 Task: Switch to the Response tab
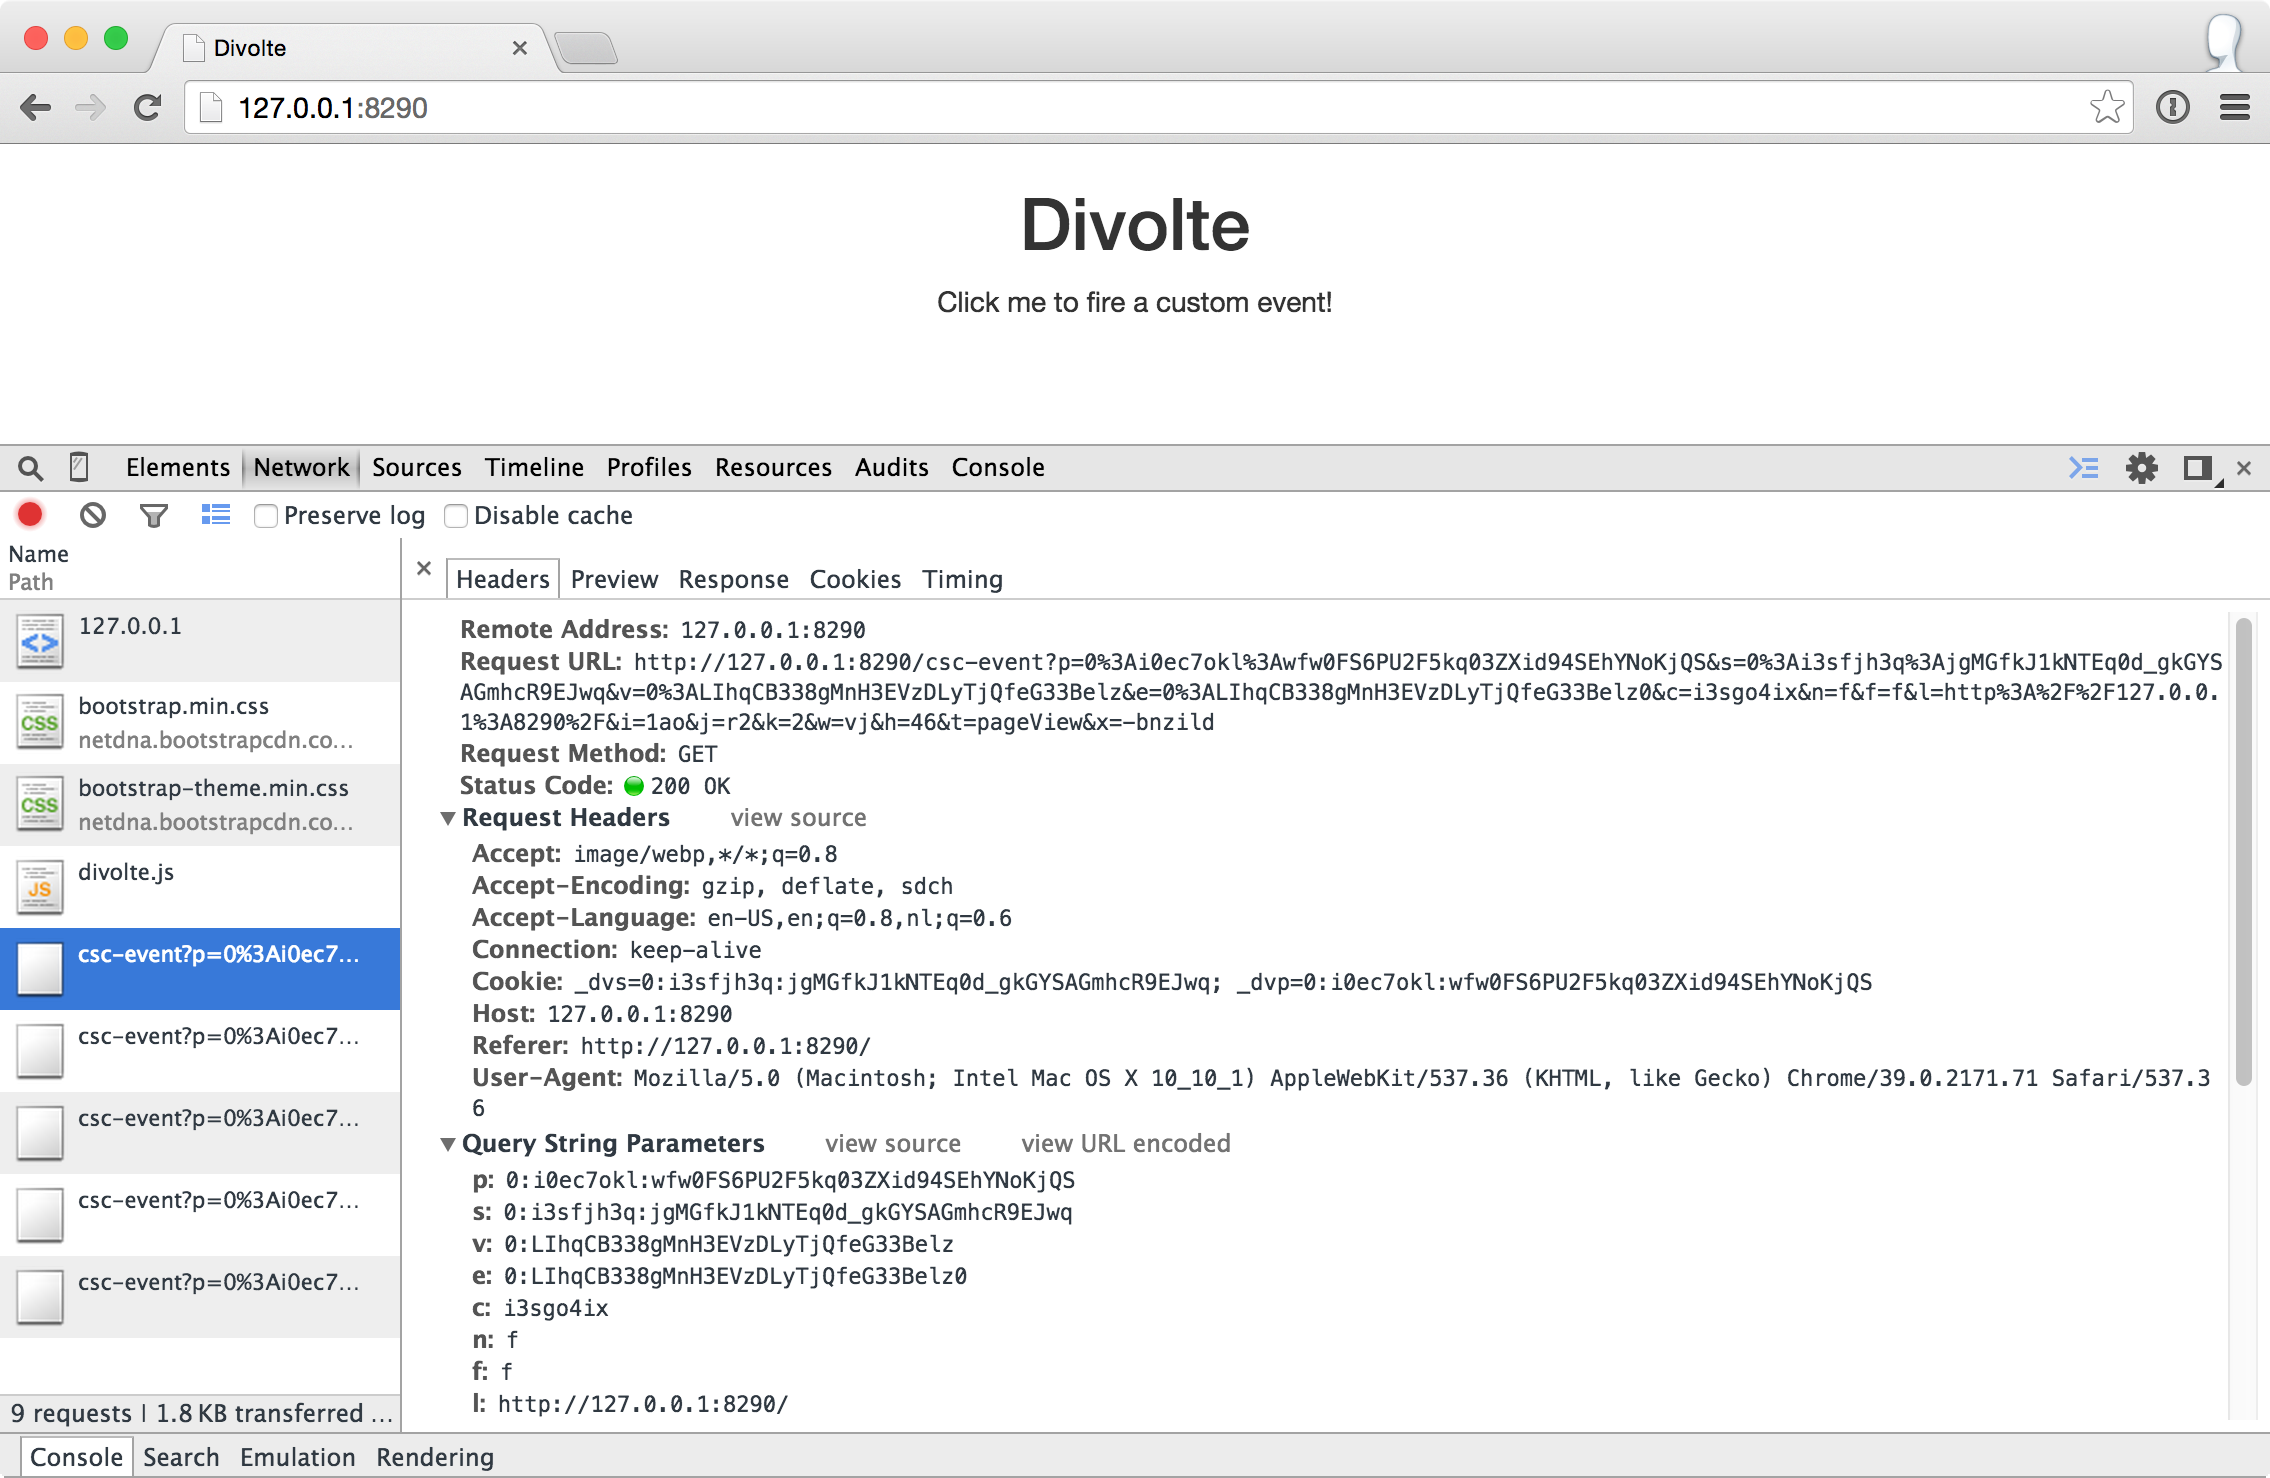coord(733,579)
